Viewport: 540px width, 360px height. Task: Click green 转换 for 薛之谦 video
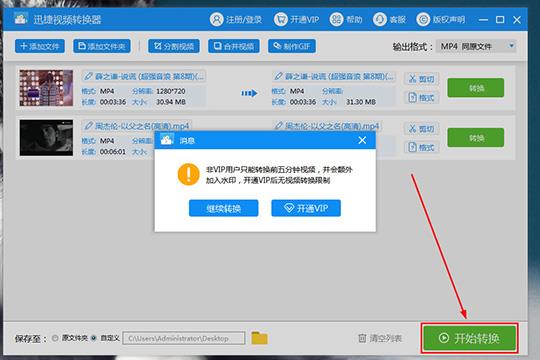tap(476, 88)
